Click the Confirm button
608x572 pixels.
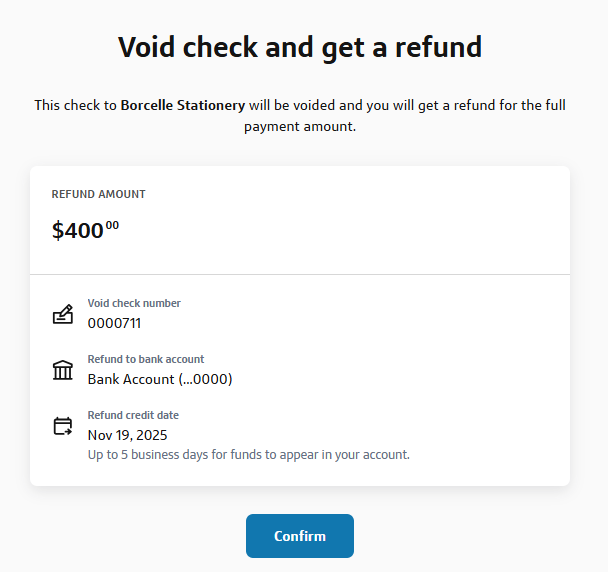pos(300,536)
